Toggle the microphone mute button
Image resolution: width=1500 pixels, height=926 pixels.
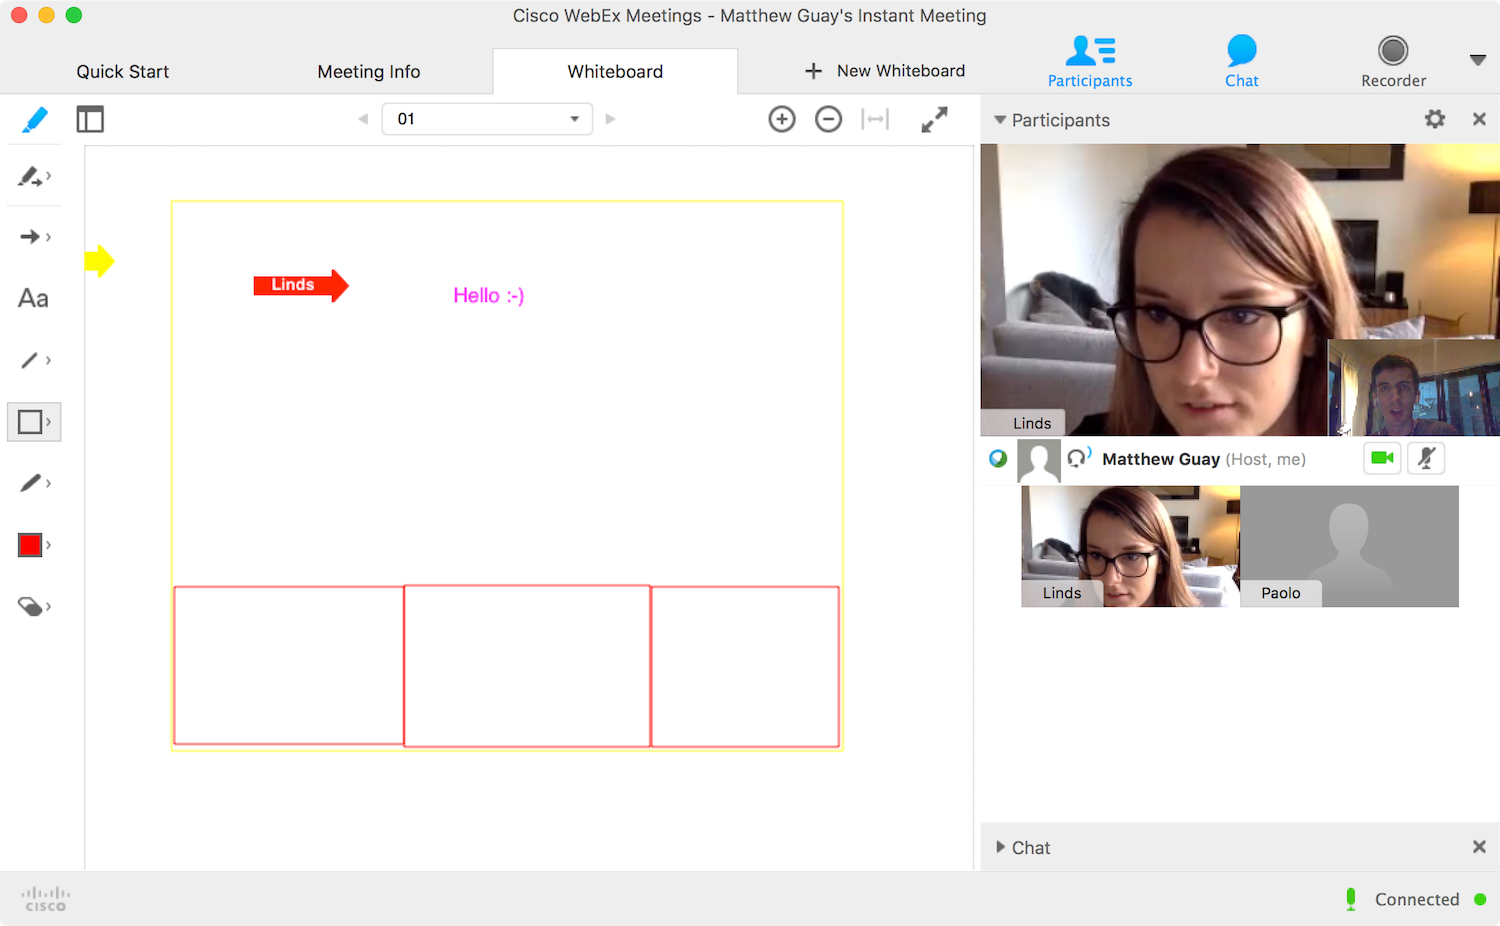point(1426,458)
